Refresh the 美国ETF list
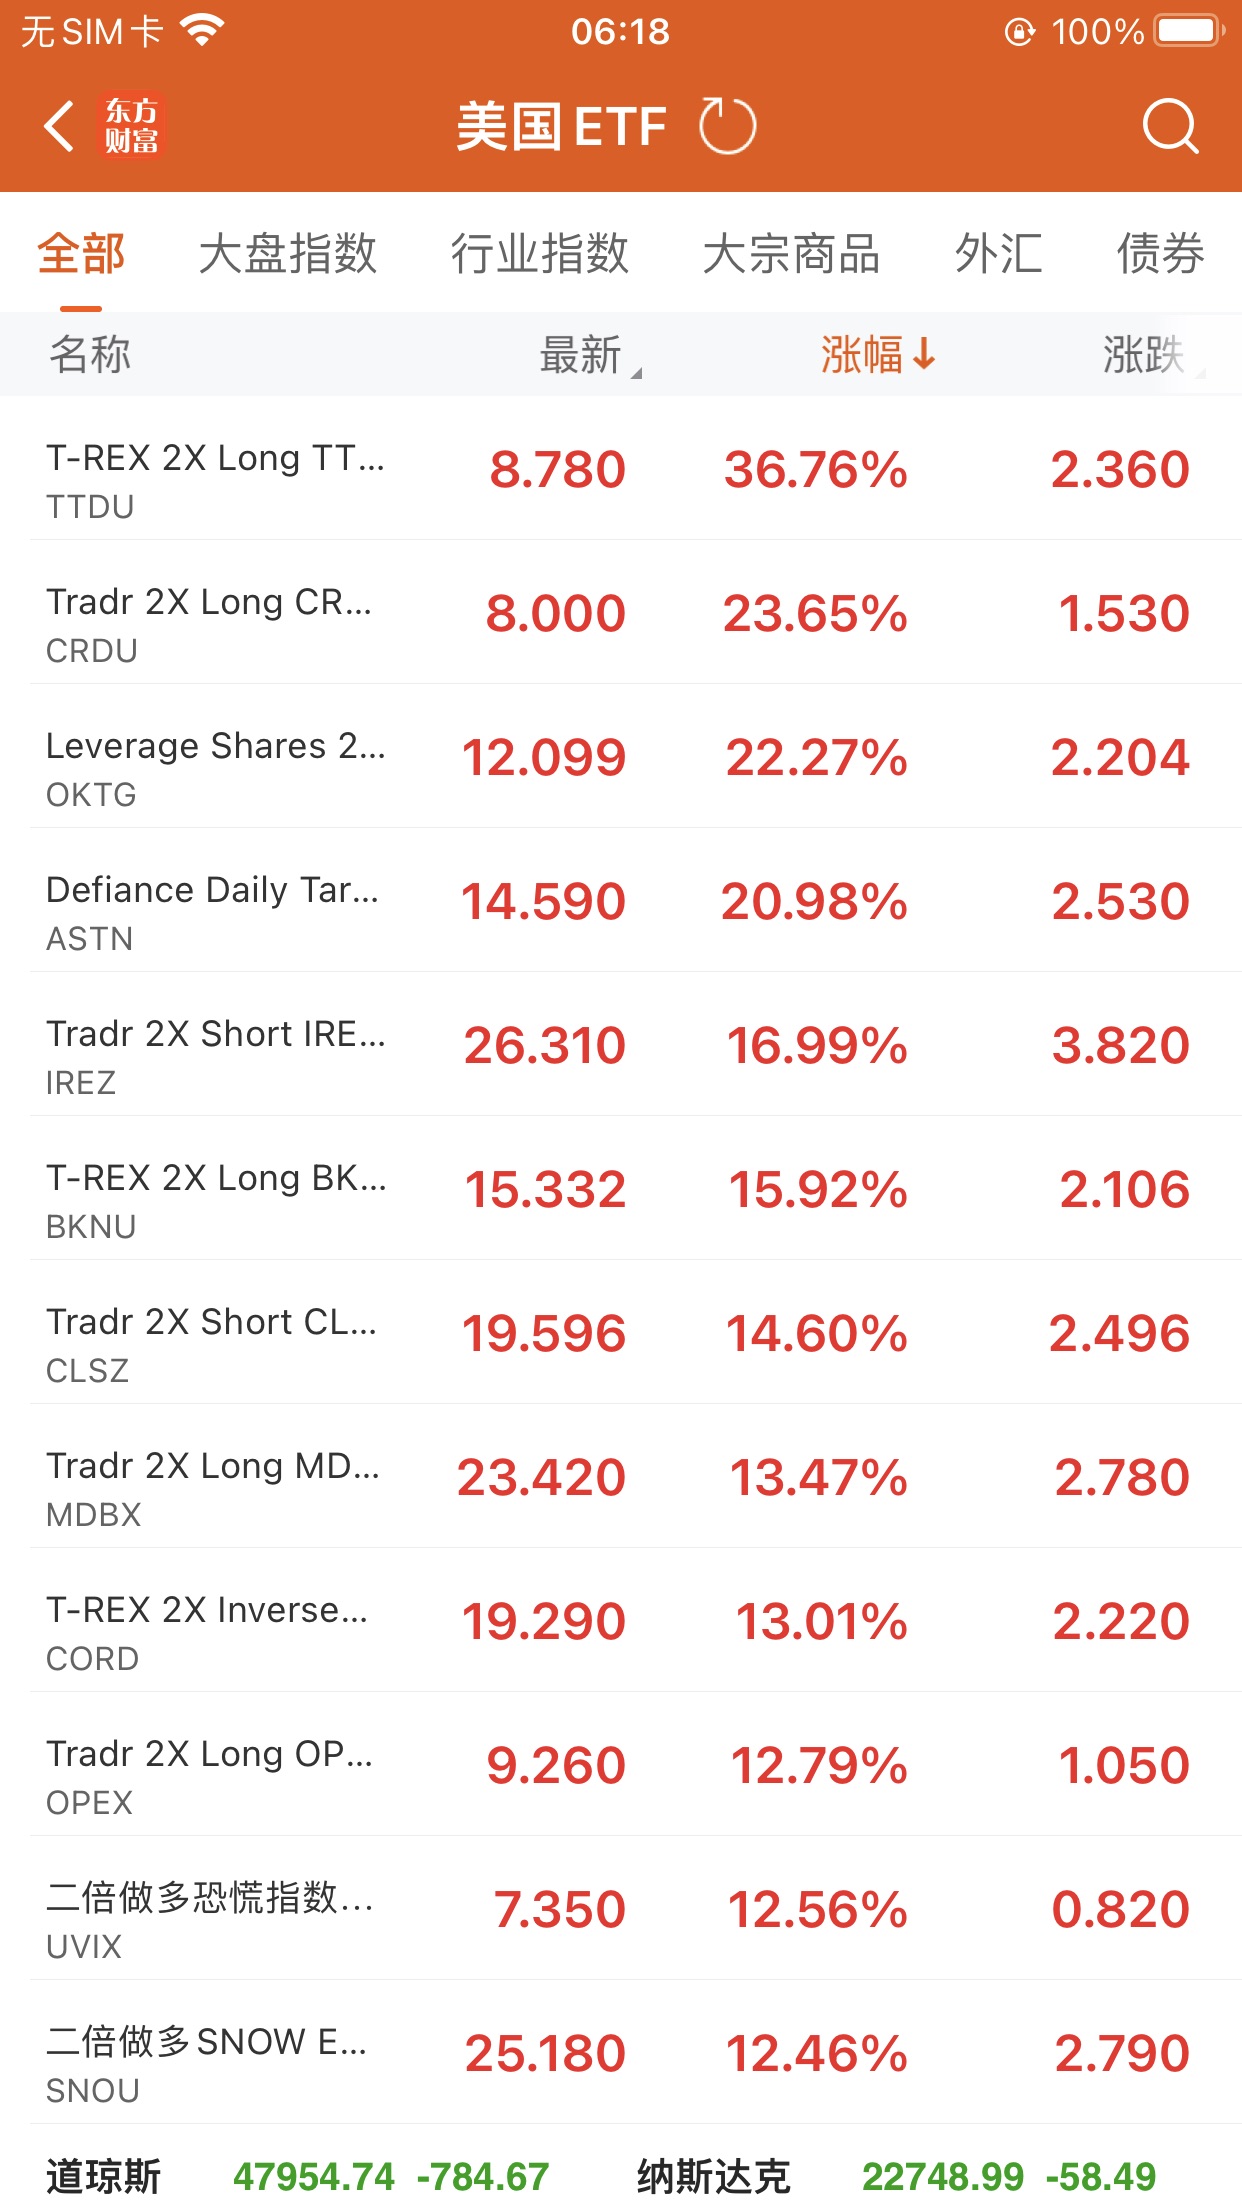Screen dimensions: 1242x2208 727,127
